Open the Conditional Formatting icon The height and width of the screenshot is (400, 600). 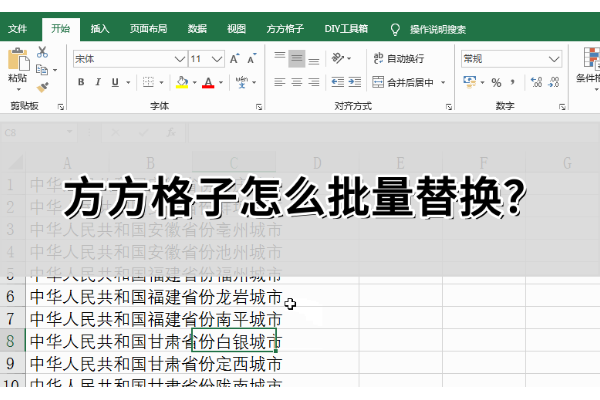591,57
